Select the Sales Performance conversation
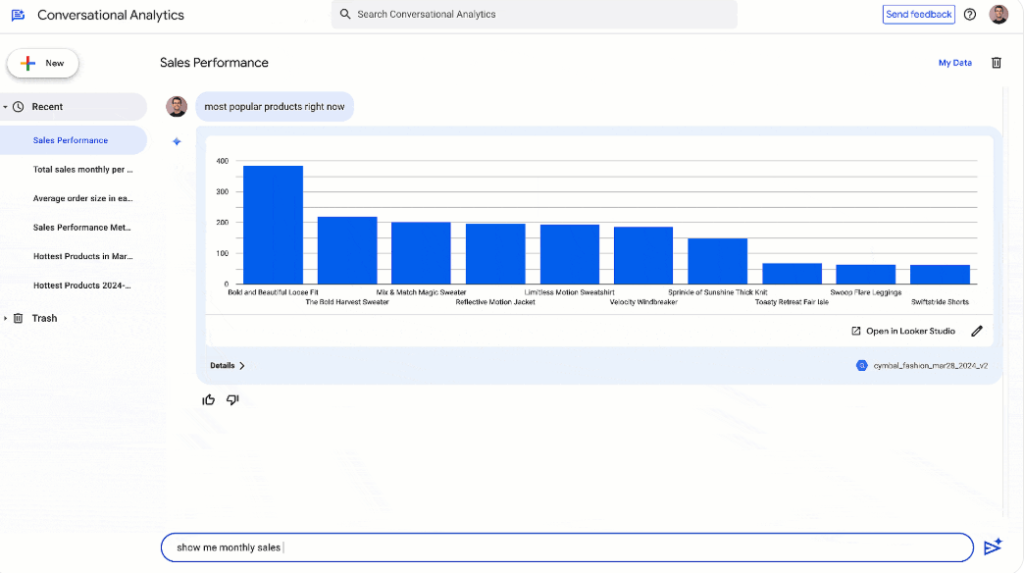Image resolution: width=1024 pixels, height=573 pixels. (73, 140)
